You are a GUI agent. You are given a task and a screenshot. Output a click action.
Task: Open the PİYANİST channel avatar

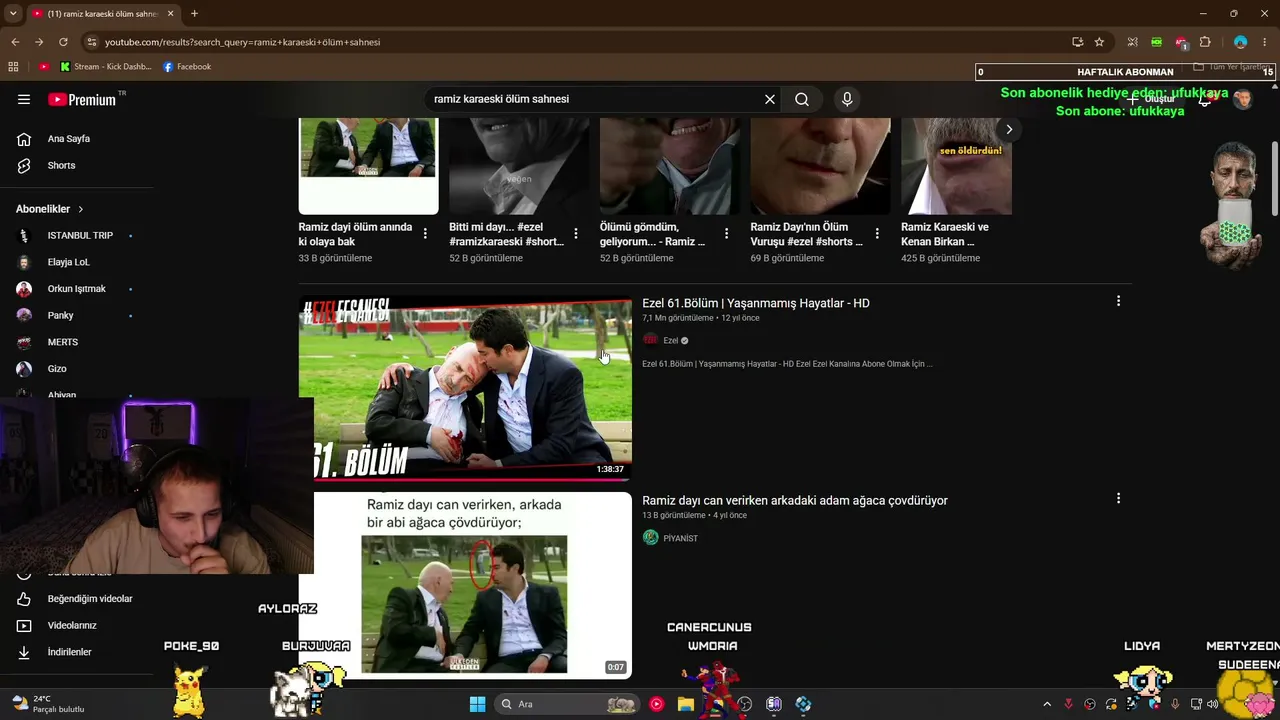click(651, 538)
